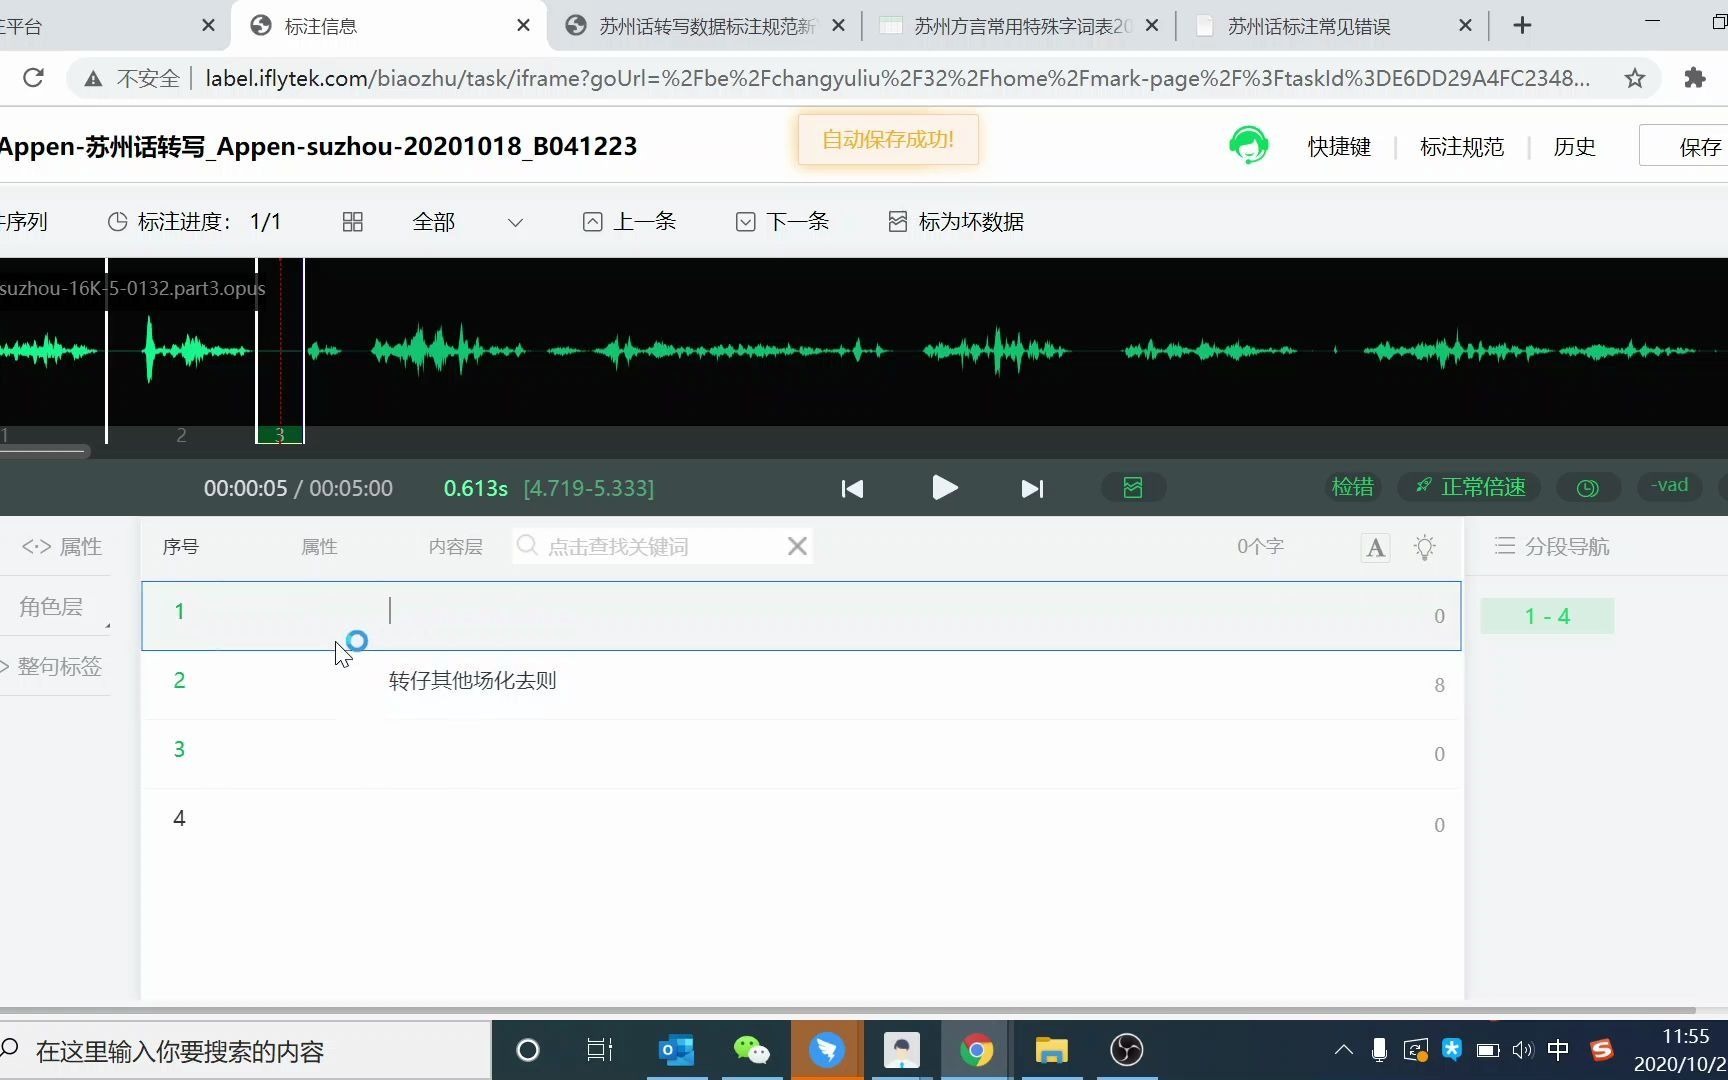Select transcript row 4
Image resolution: width=1728 pixels, height=1080 pixels.
click(x=801, y=822)
